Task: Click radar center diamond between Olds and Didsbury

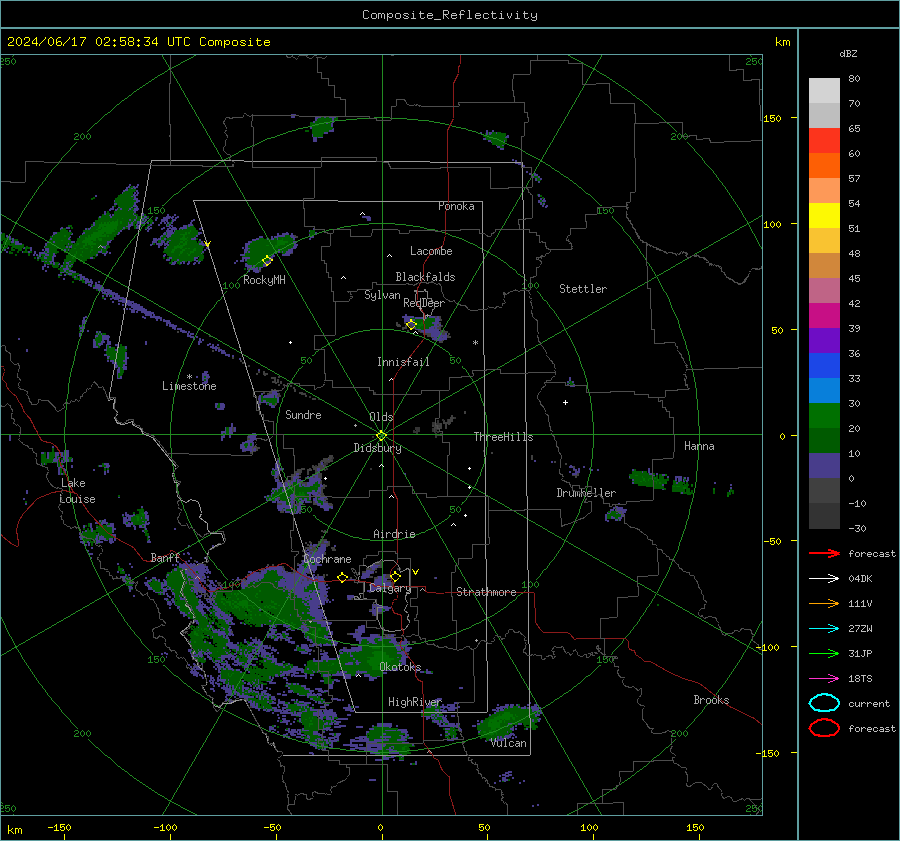Action: point(381,436)
